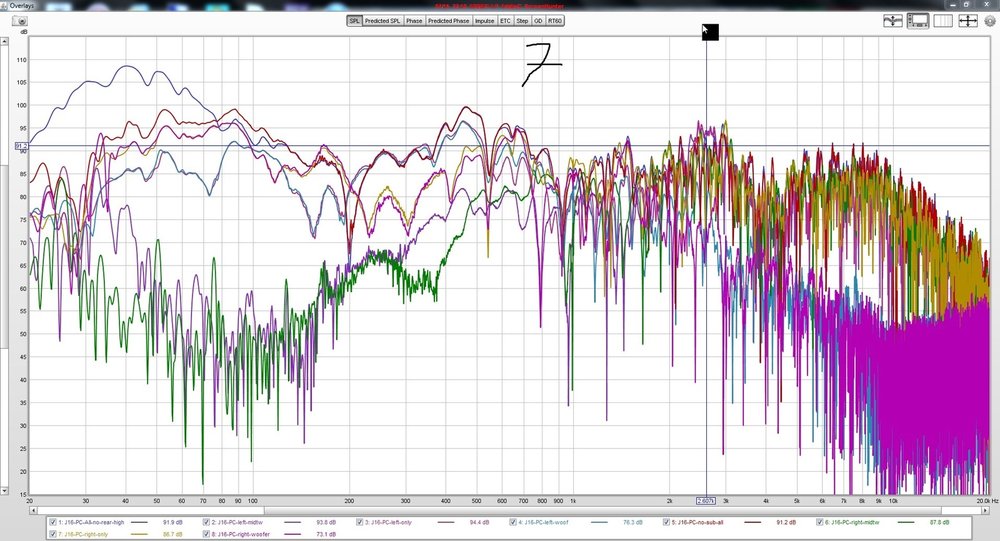Click the vertical scrollbar up arrow
Viewport: 1000px width, 541px height.
click(4, 41)
